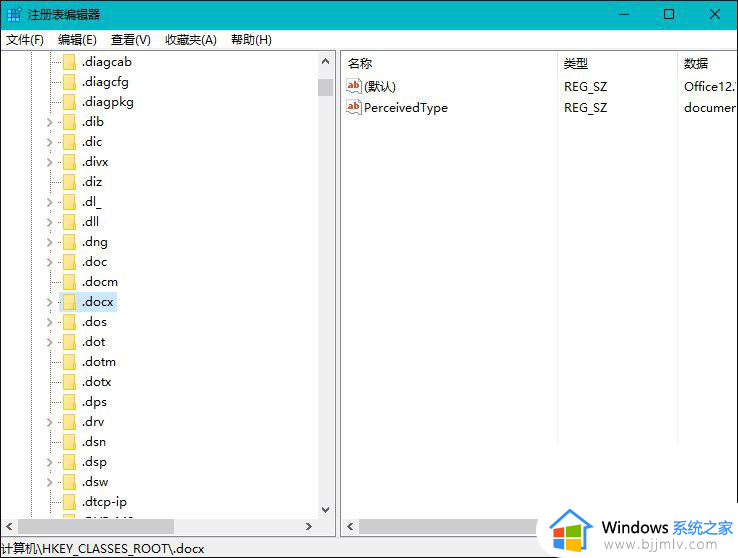Click the .diagcfg folder icon
Image resolution: width=738 pixels, height=558 pixels.
click(x=69, y=82)
